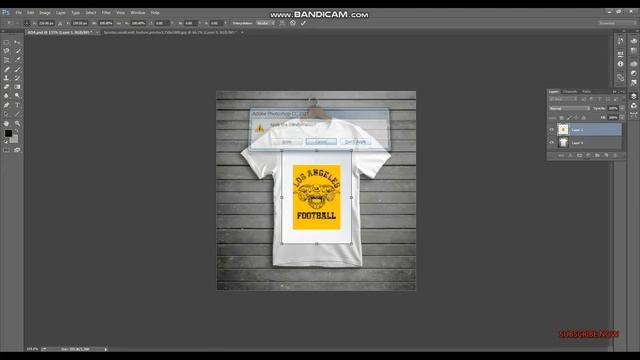Select the Move tool
This screenshot has width=640, height=360.
tap(17, 42)
